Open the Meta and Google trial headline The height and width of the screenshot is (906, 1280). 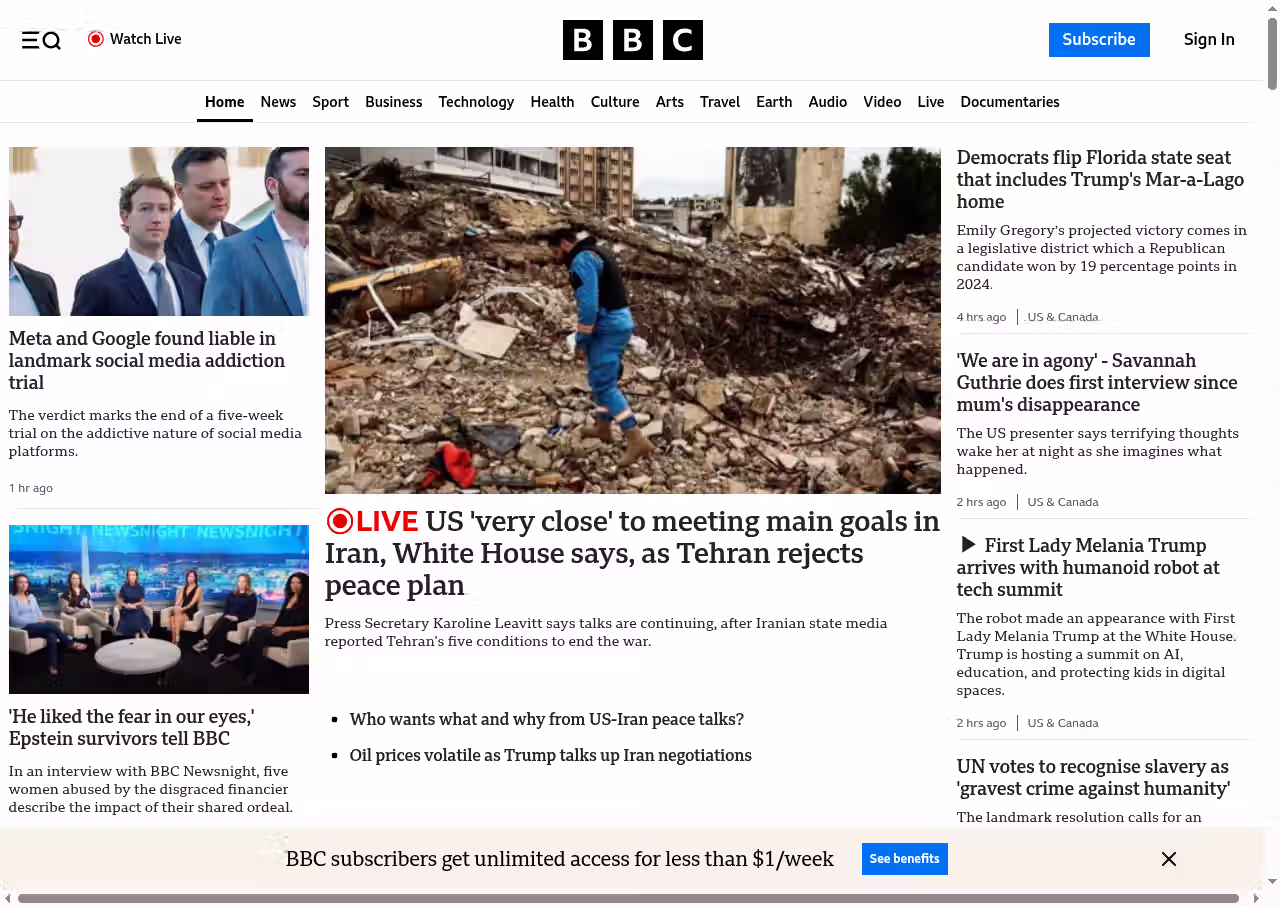[x=147, y=360]
